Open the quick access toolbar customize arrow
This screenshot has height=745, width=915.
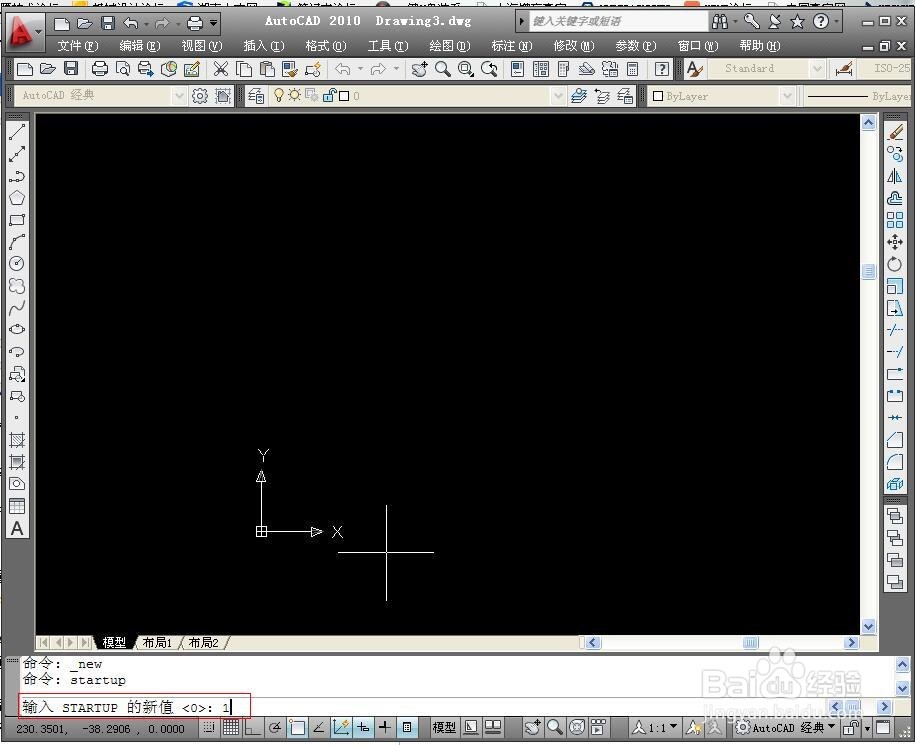tap(214, 23)
